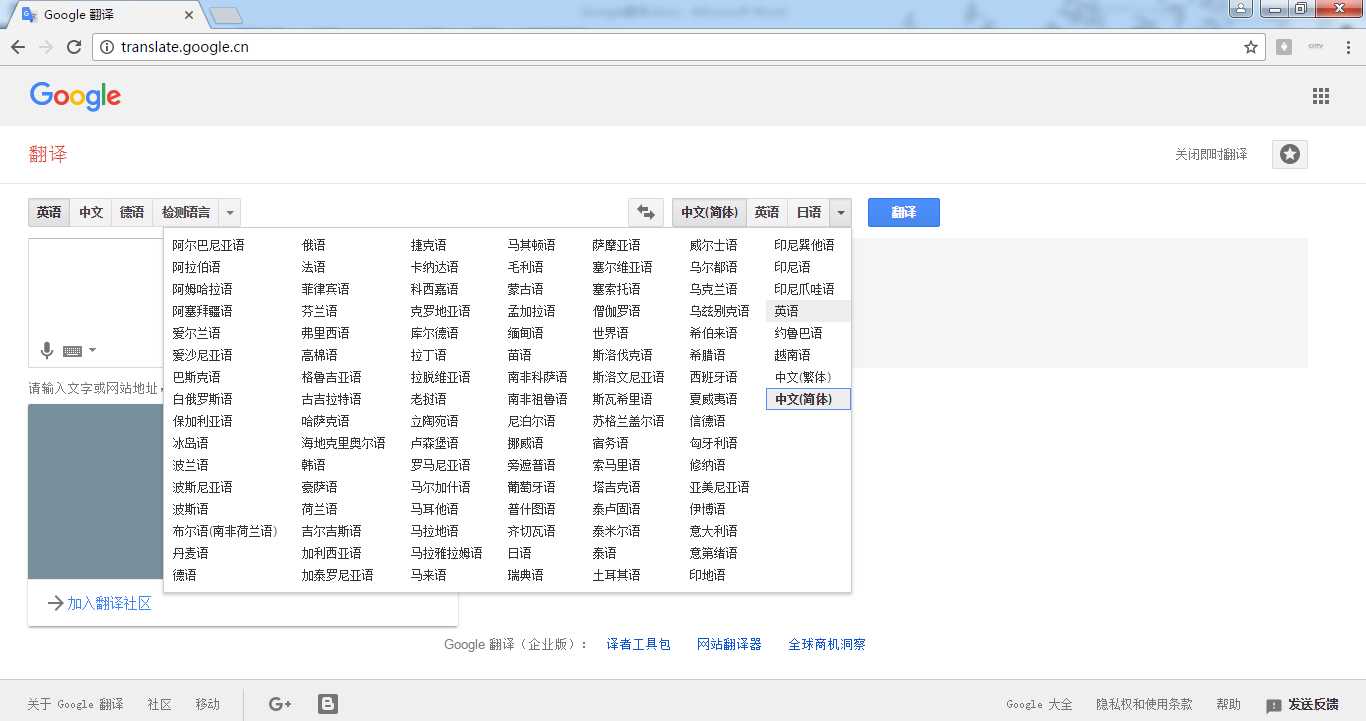
Task: Click the blue 翻译 button
Action: (x=903, y=212)
